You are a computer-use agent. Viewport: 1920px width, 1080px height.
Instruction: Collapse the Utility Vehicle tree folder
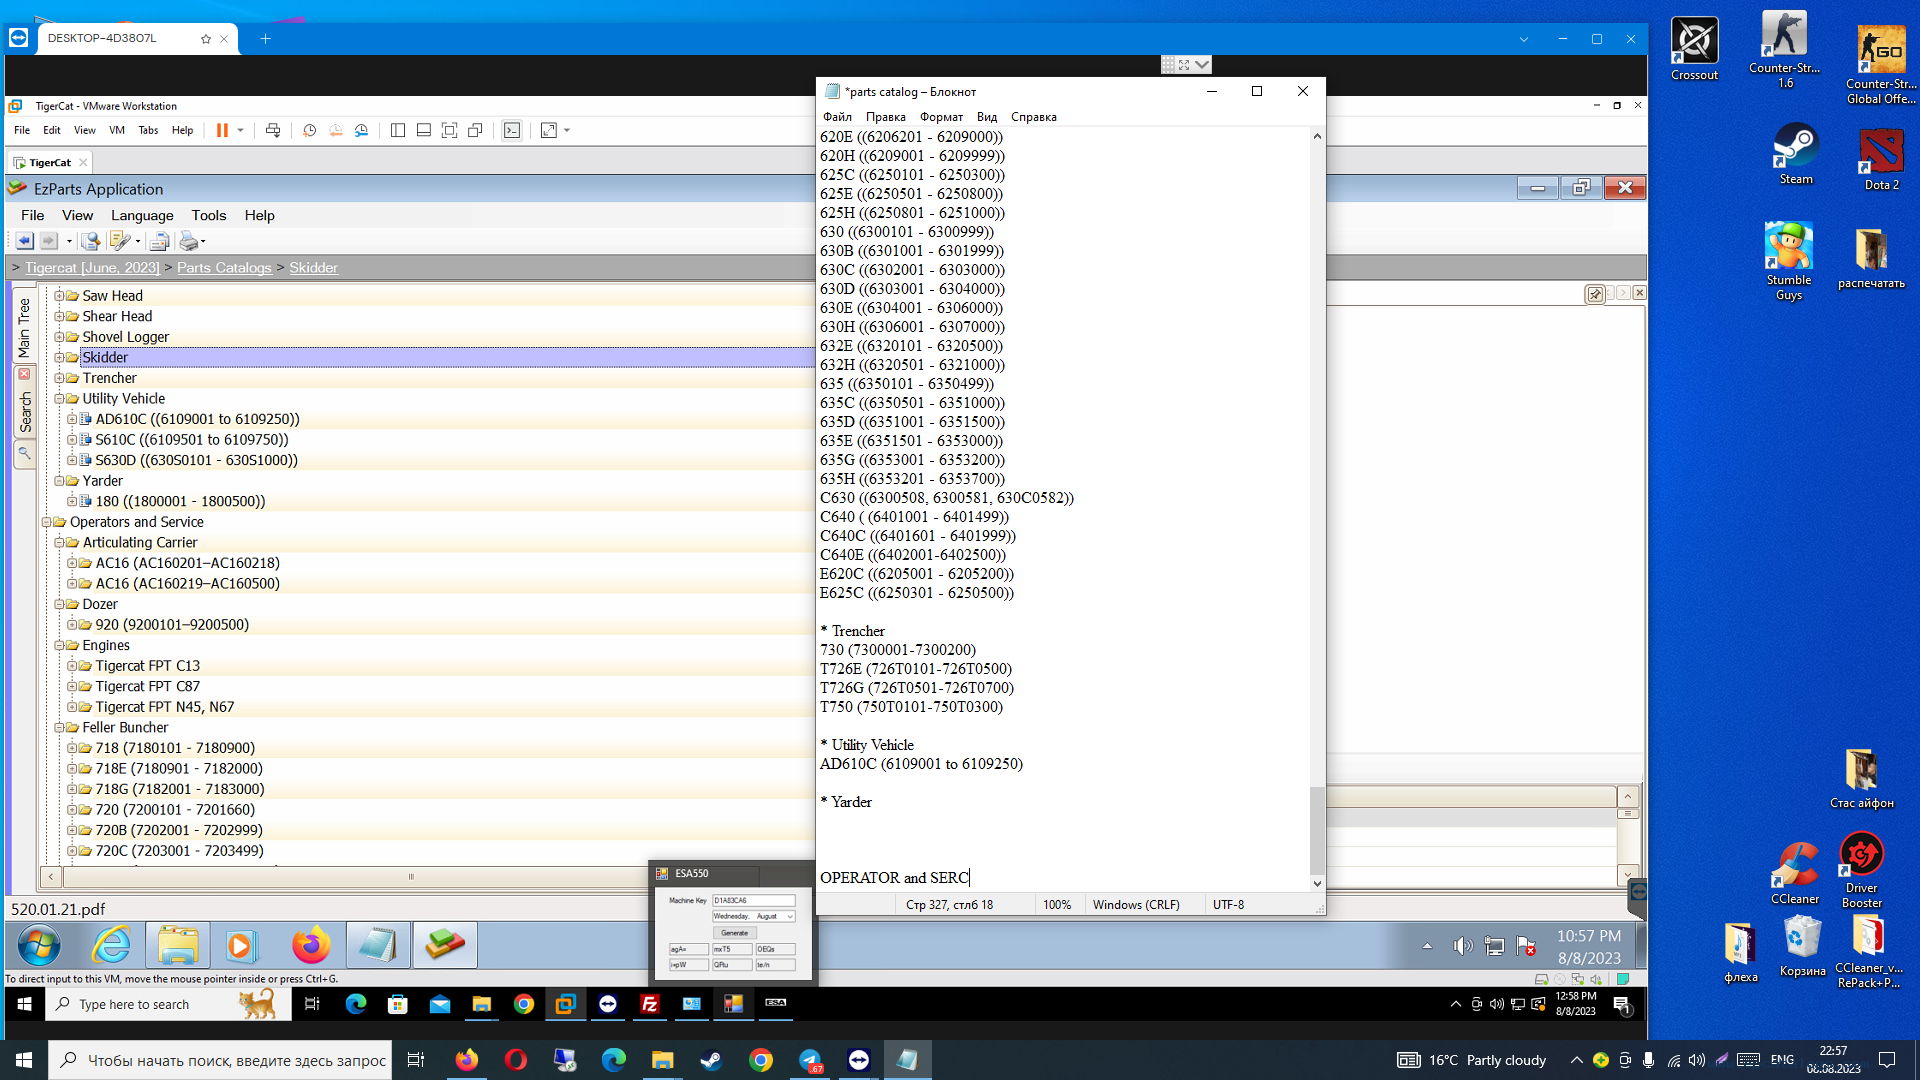(x=59, y=398)
